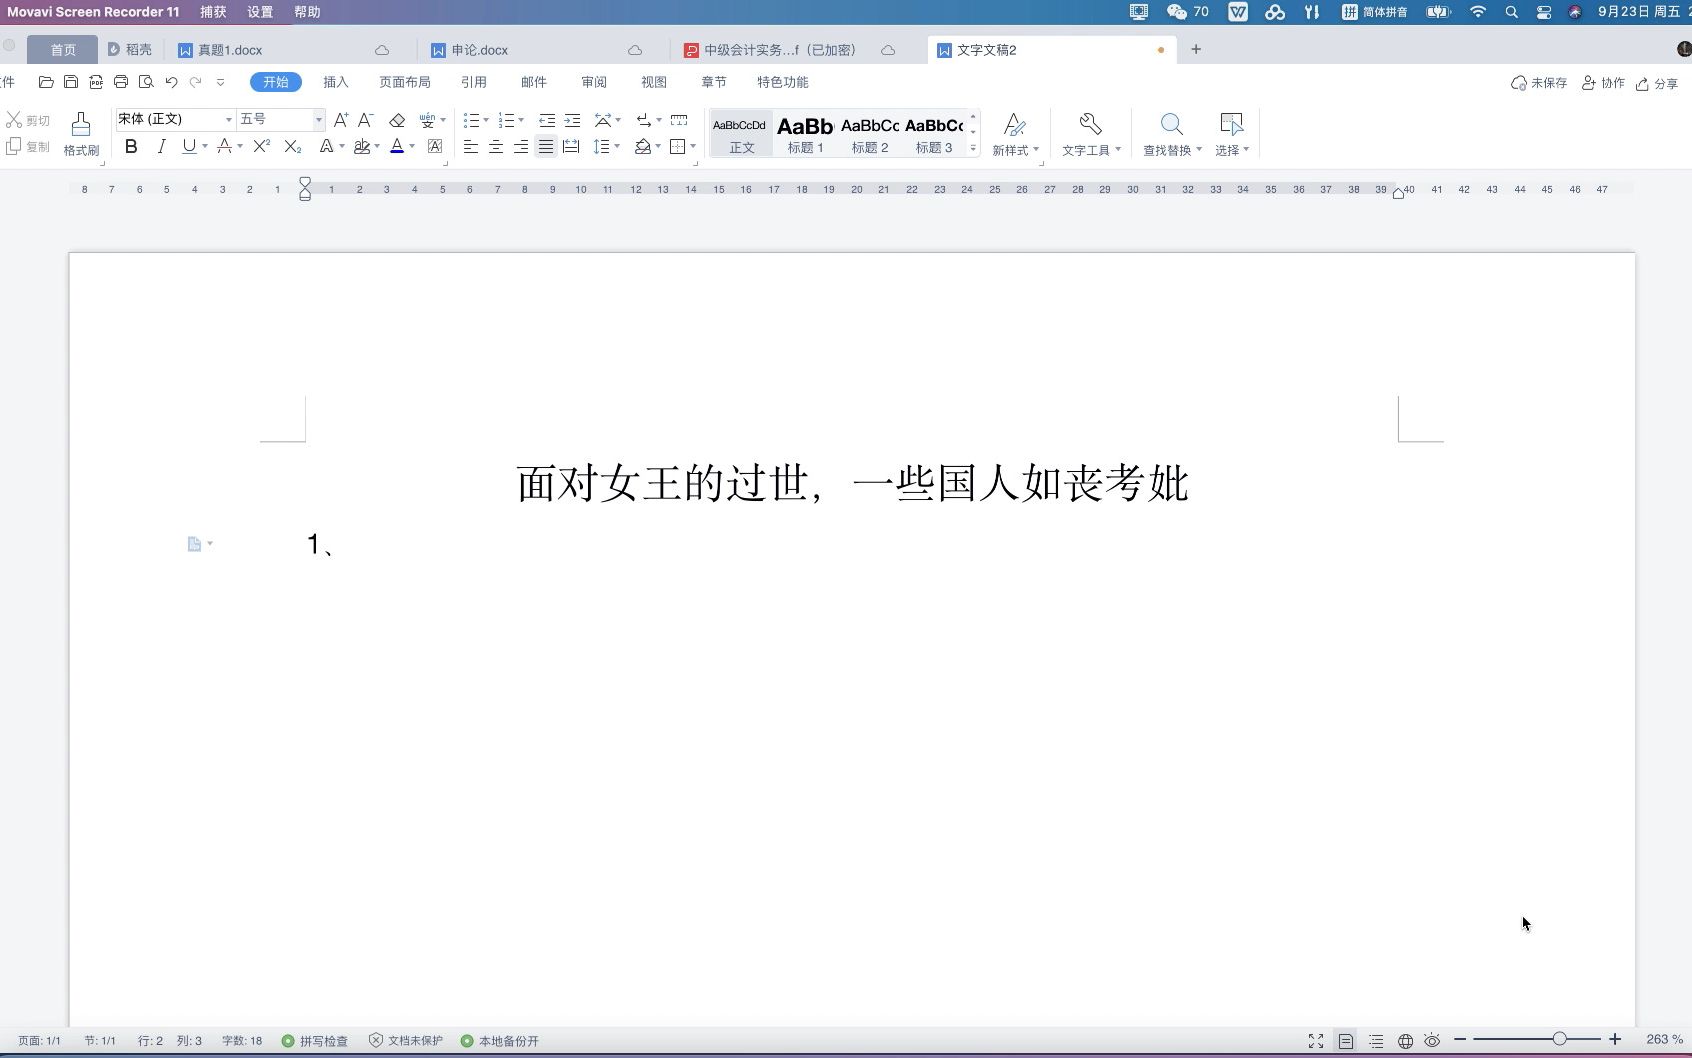
Task: Click the borders icon
Action: [677, 147]
